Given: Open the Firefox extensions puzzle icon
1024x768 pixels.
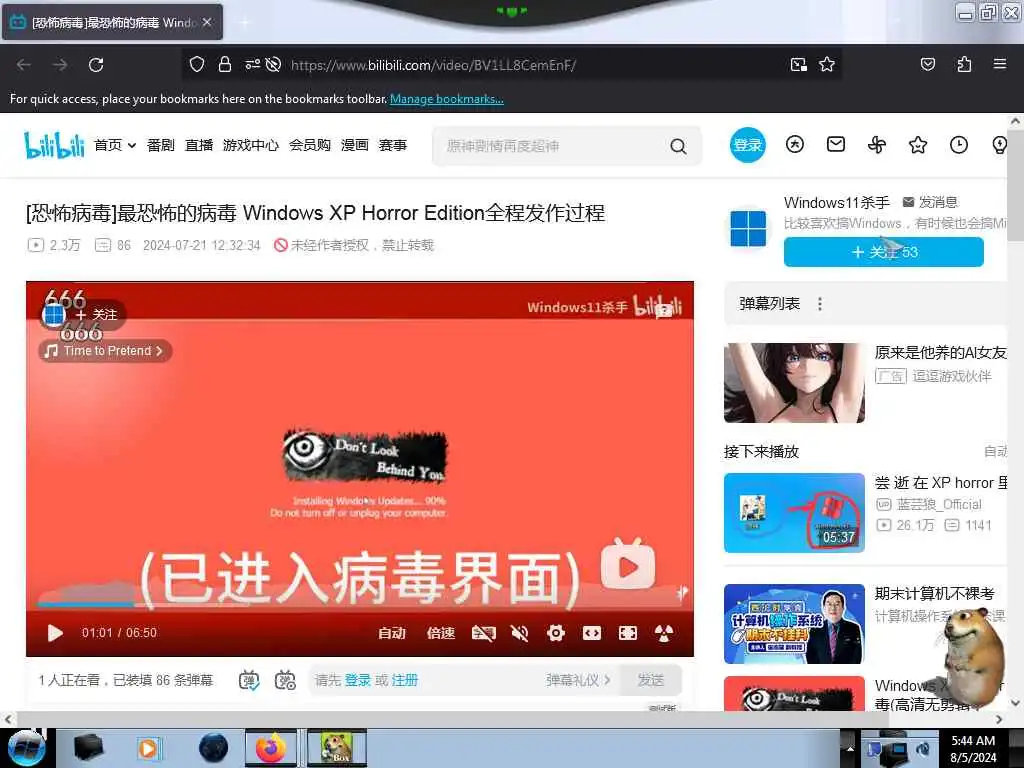Looking at the screenshot, I should click(964, 64).
